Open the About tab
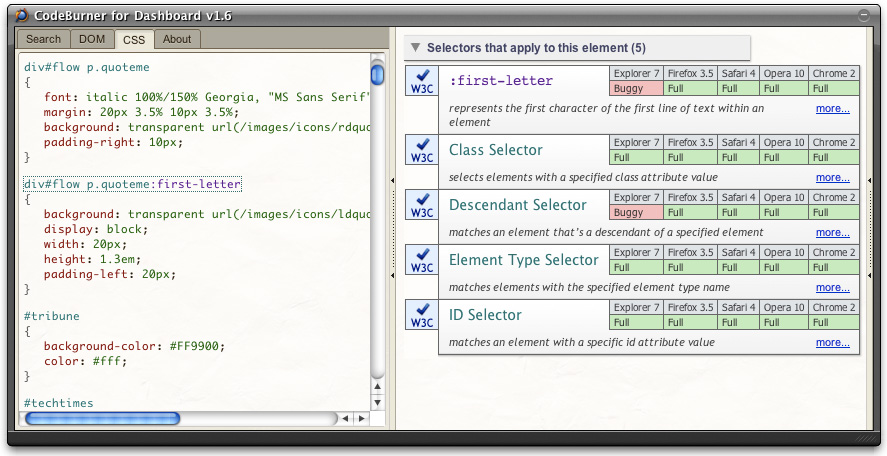The height and width of the screenshot is (456, 887). pos(177,39)
